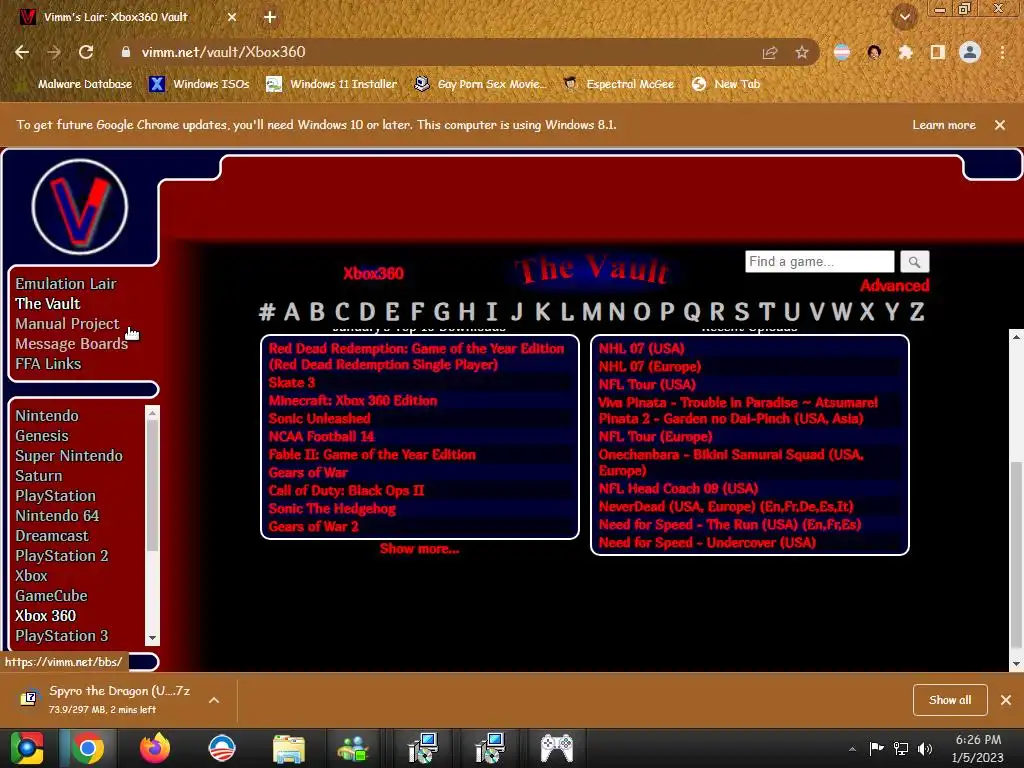Image resolution: width=1024 pixels, height=768 pixels.
Task: Select Dreamcast in console list
Action: pos(52,536)
